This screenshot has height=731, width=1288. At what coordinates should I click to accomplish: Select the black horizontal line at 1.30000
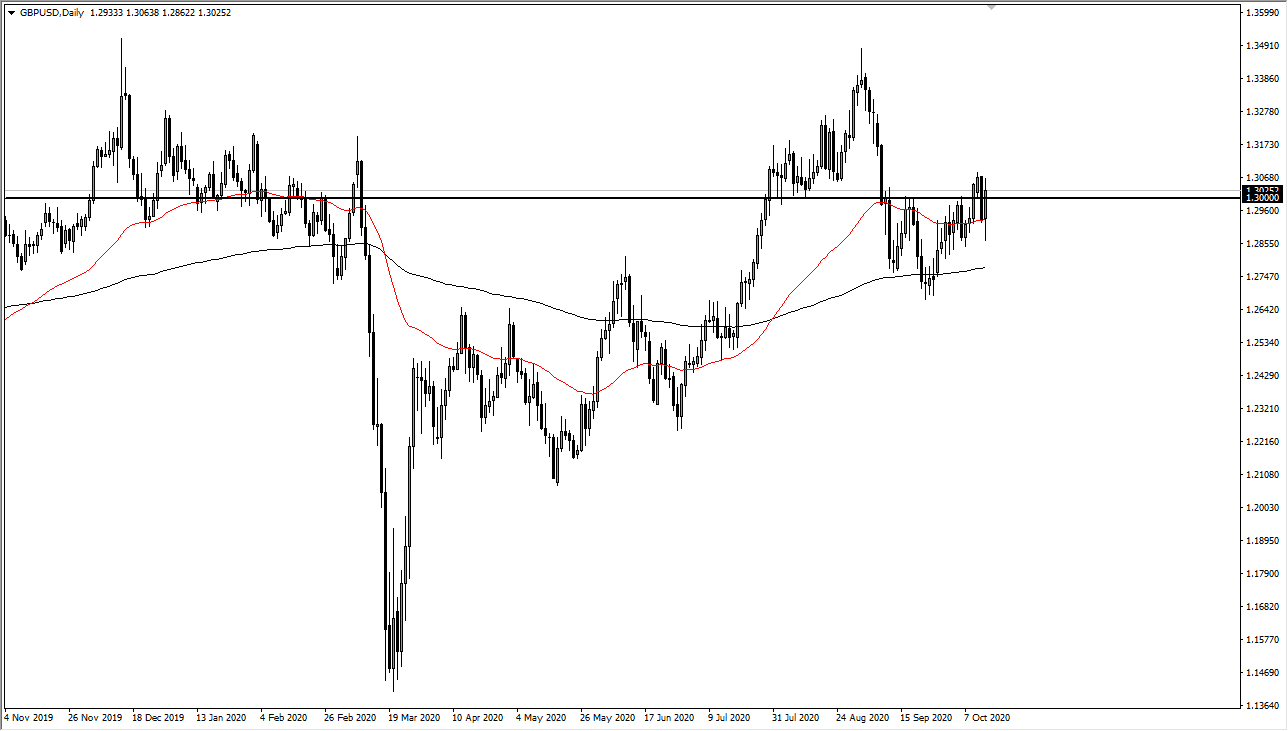pyautogui.click(x=600, y=197)
